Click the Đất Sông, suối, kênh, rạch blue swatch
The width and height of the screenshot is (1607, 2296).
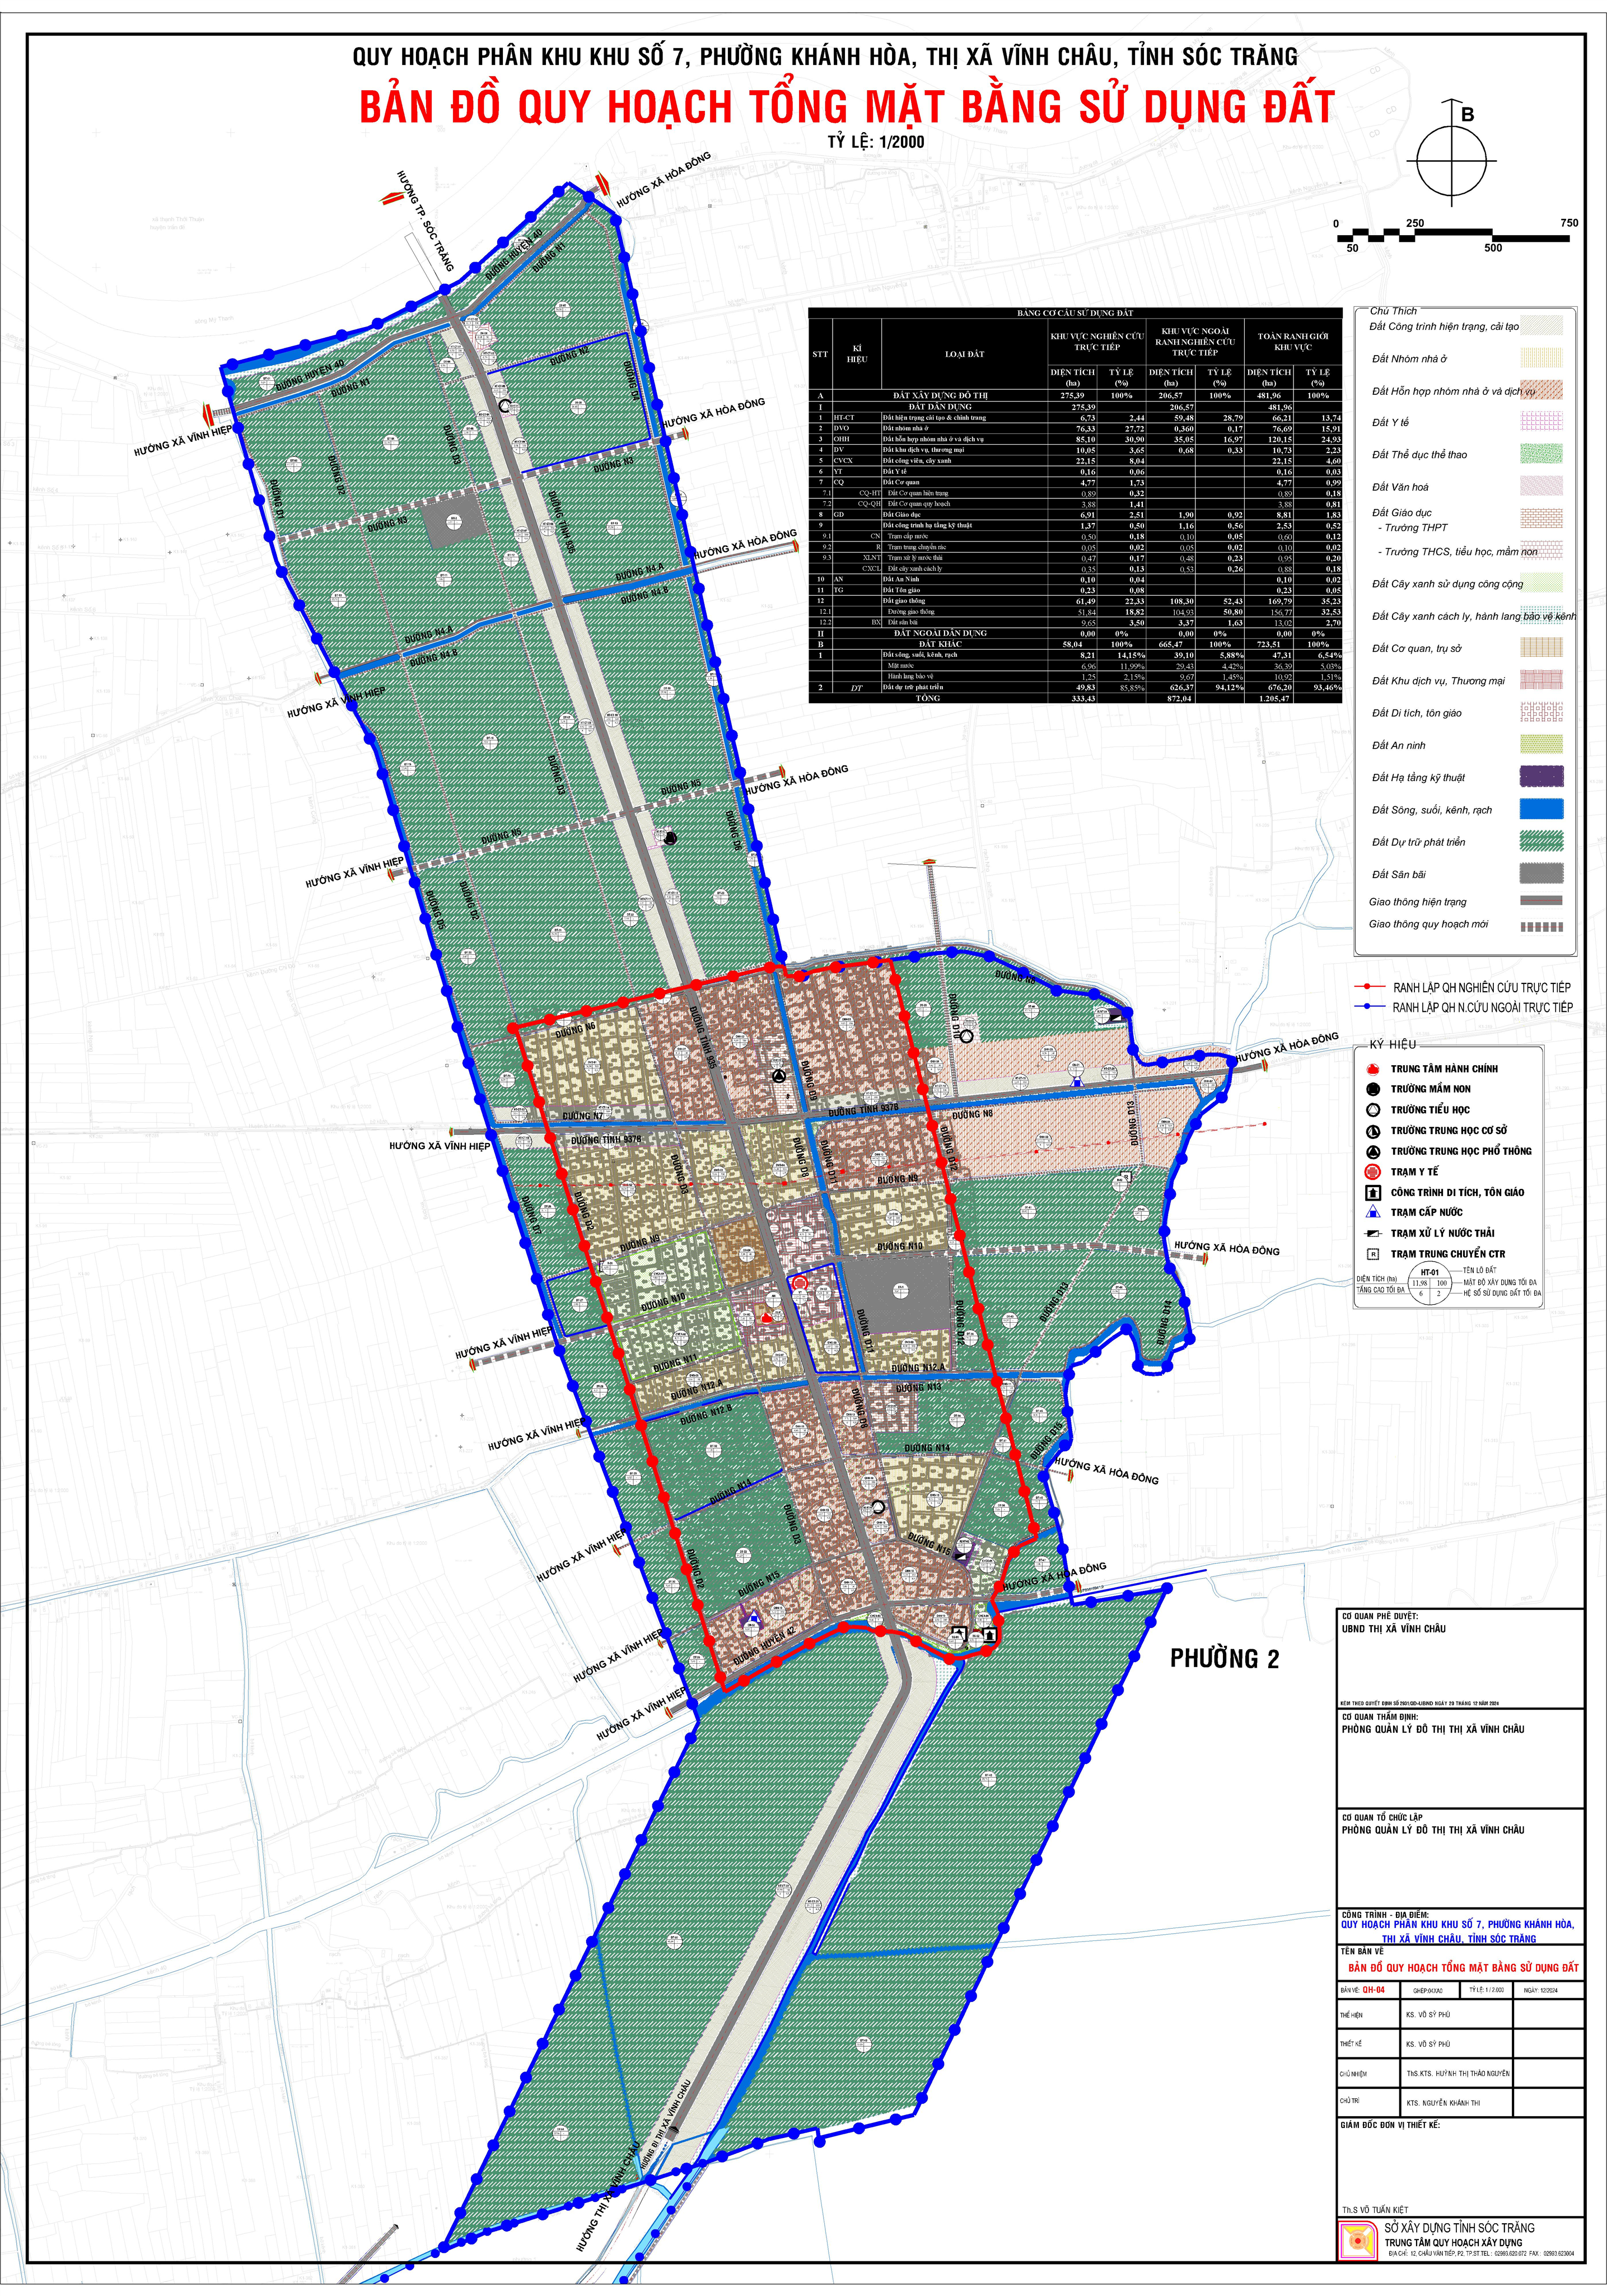click(1541, 809)
